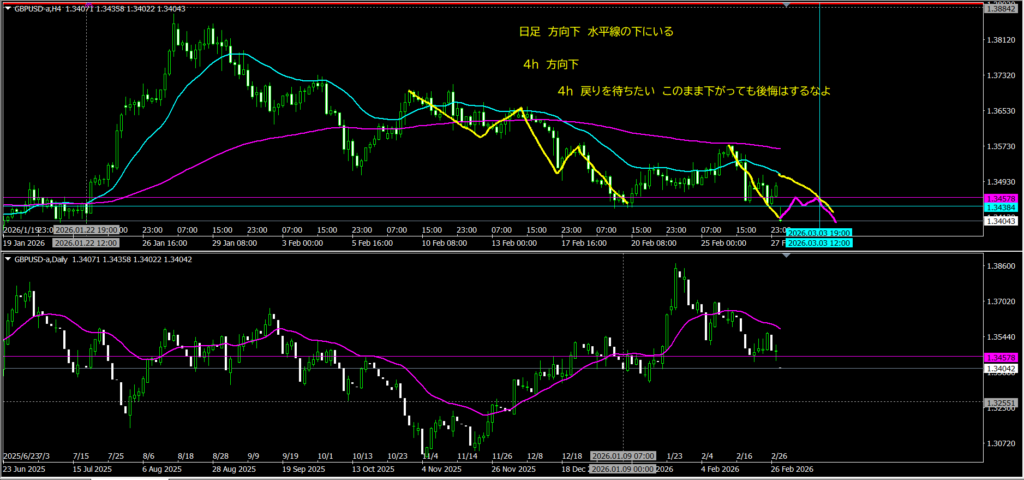Click the 1.32551 price label on Daily axis
This screenshot has width=1024, height=480.
click(1001, 402)
